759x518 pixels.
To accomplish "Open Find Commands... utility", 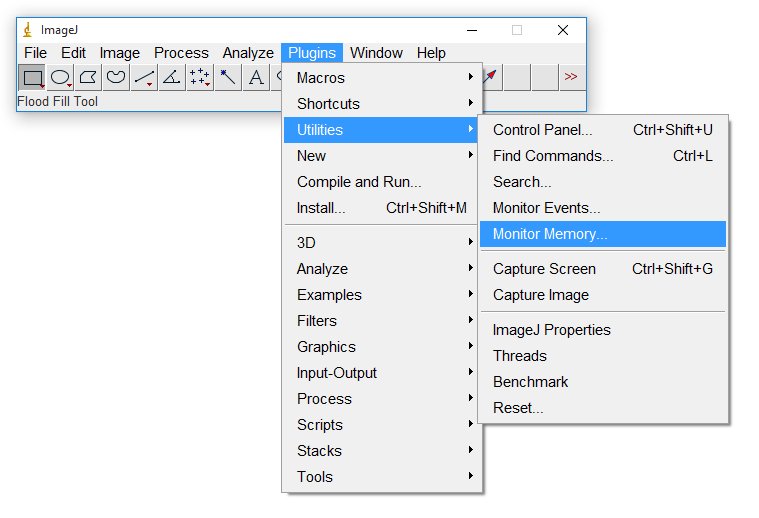I will (x=603, y=156).
